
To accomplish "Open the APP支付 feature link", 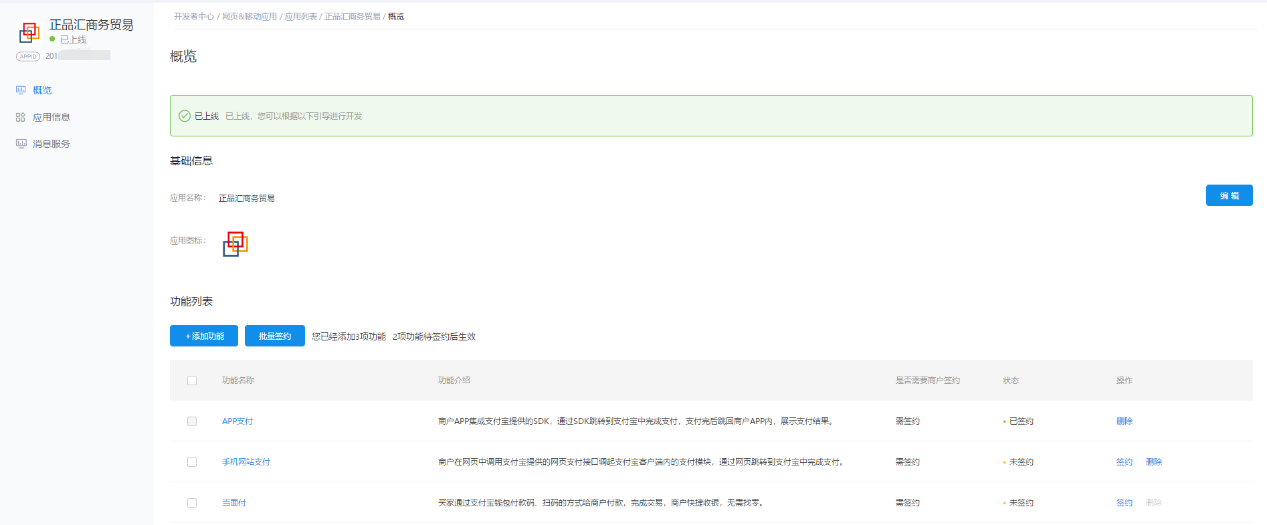I will [x=237, y=421].
